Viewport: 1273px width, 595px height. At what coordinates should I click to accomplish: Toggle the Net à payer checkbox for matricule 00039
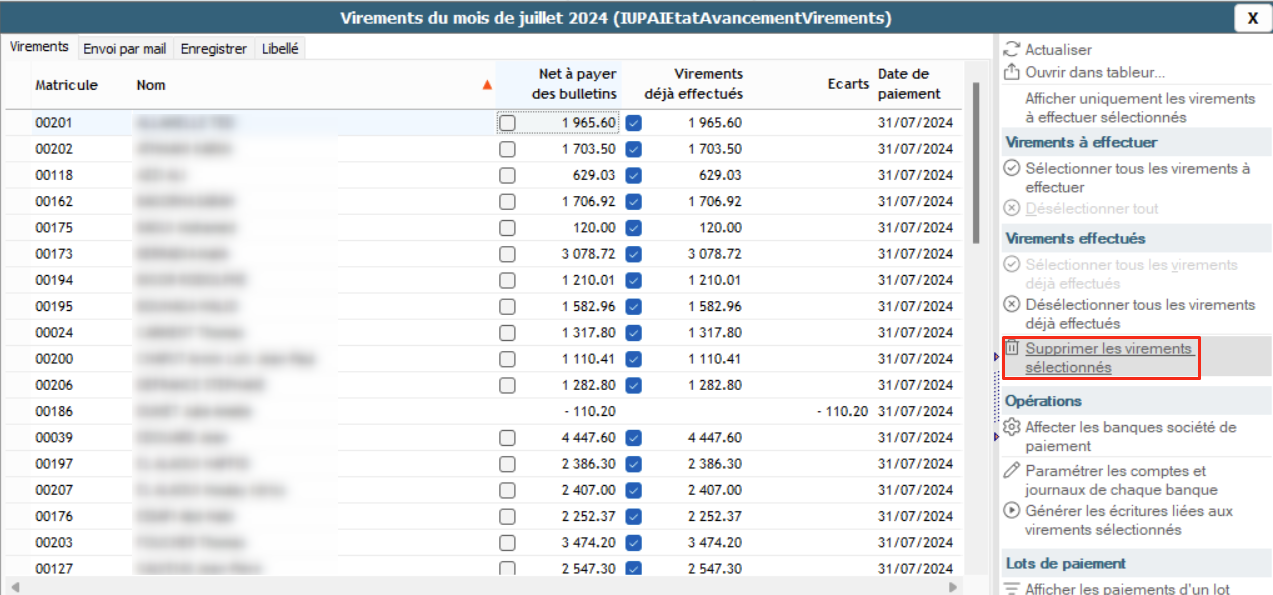508,438
